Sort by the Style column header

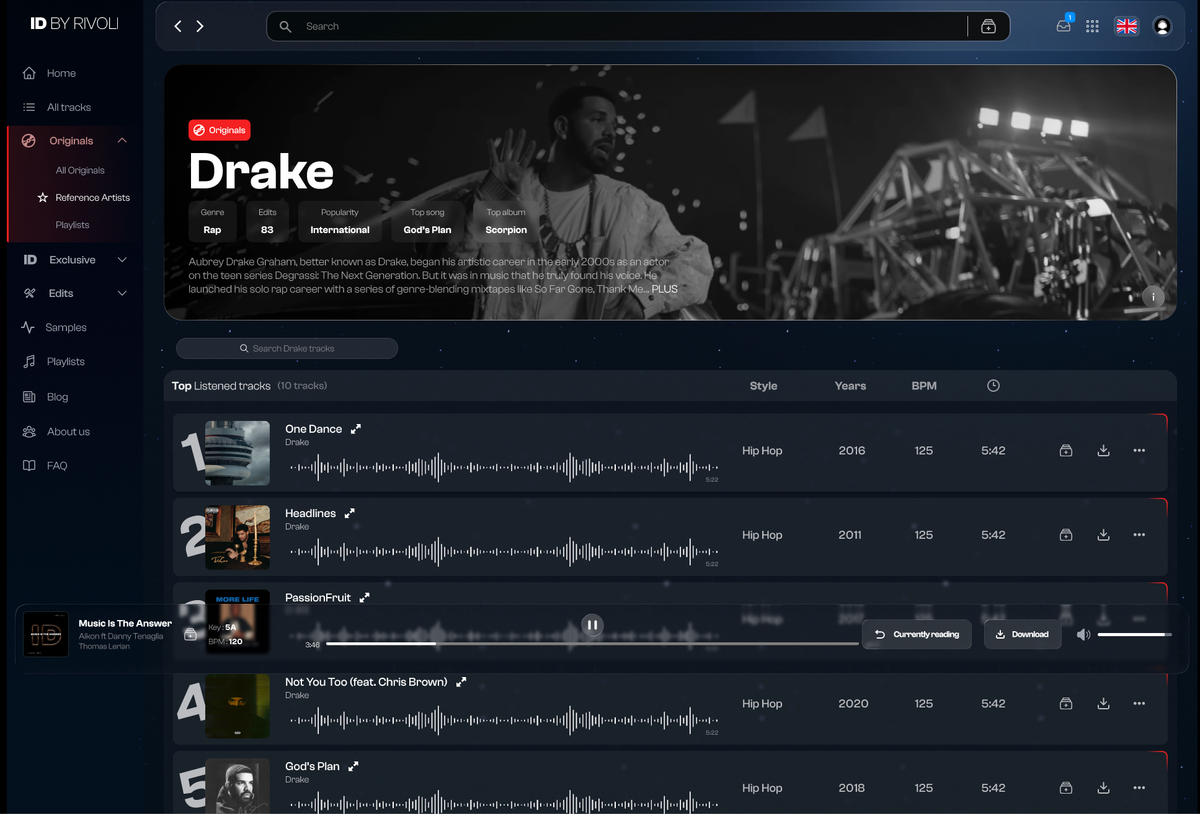(763, 386)
